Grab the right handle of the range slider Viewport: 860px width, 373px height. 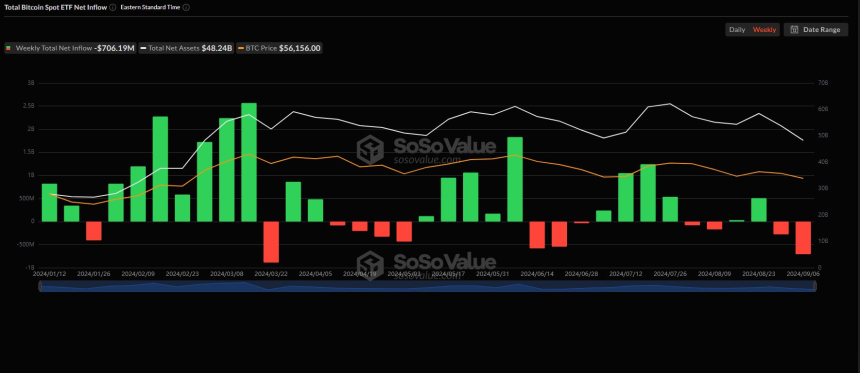[814, 286]
